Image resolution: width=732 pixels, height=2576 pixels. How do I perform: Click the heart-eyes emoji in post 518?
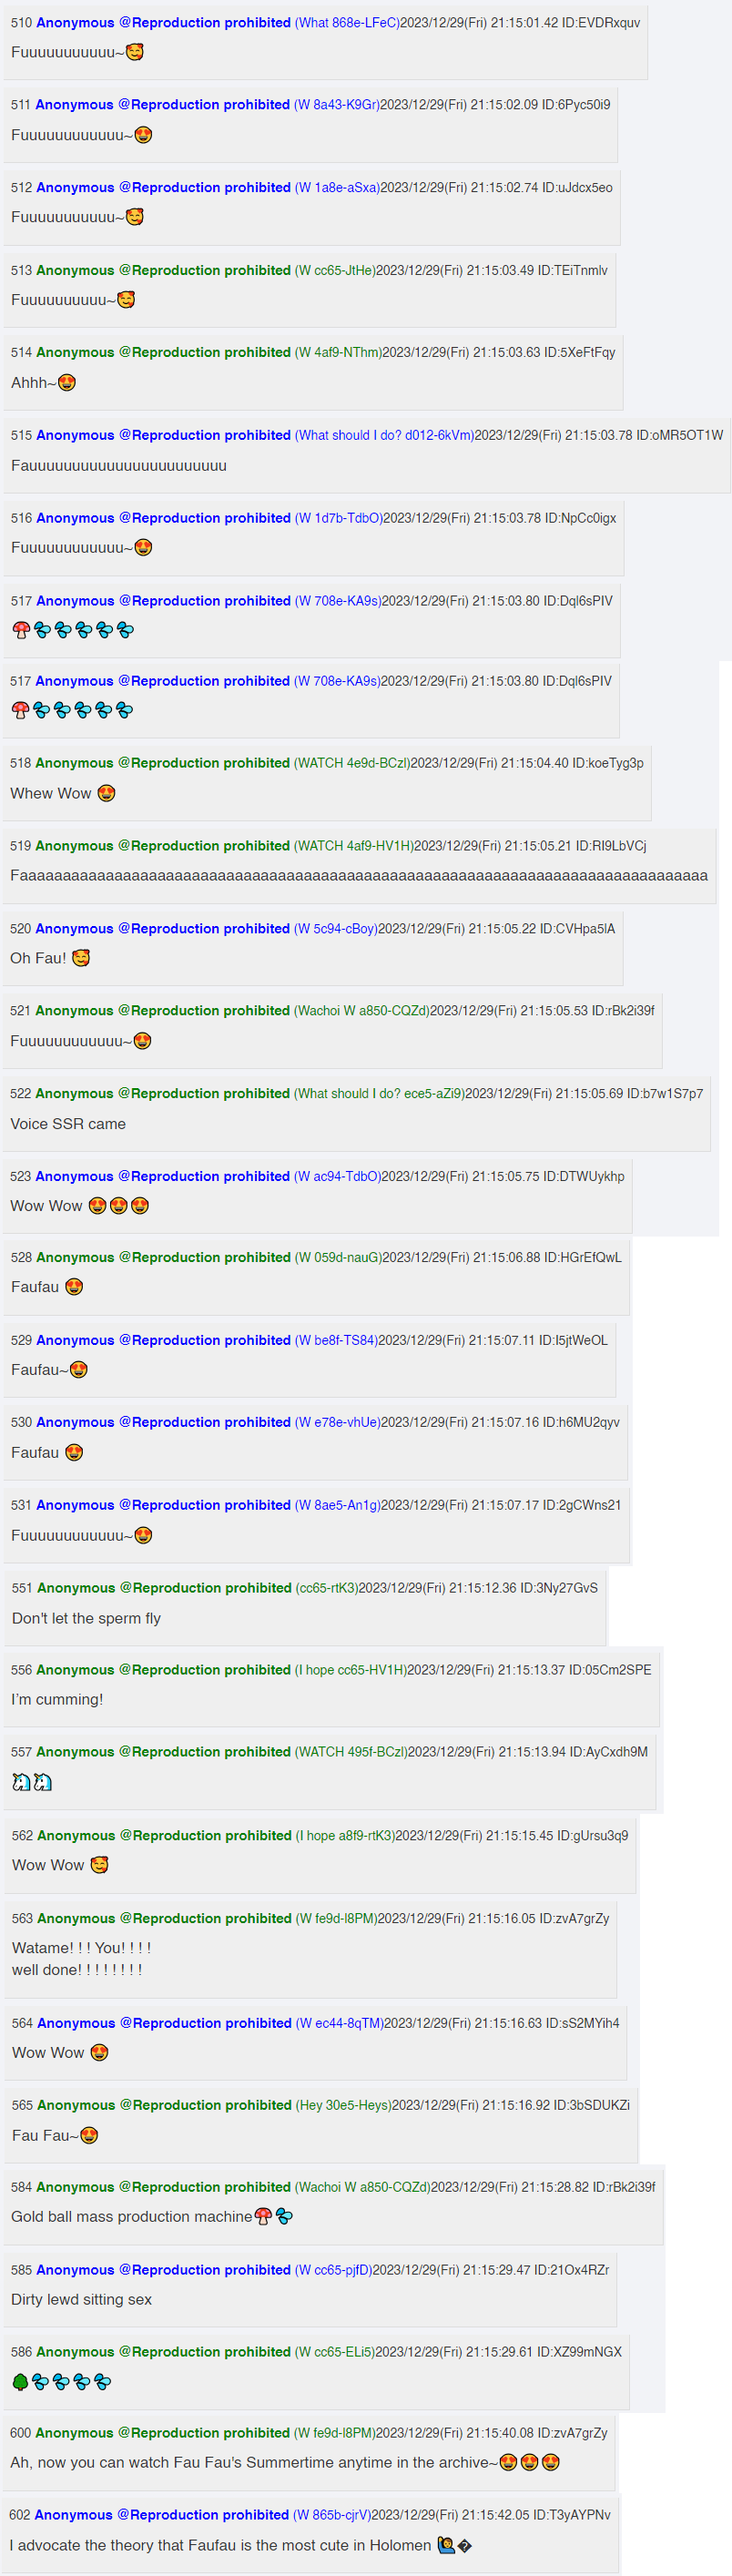tap(106, 793)
